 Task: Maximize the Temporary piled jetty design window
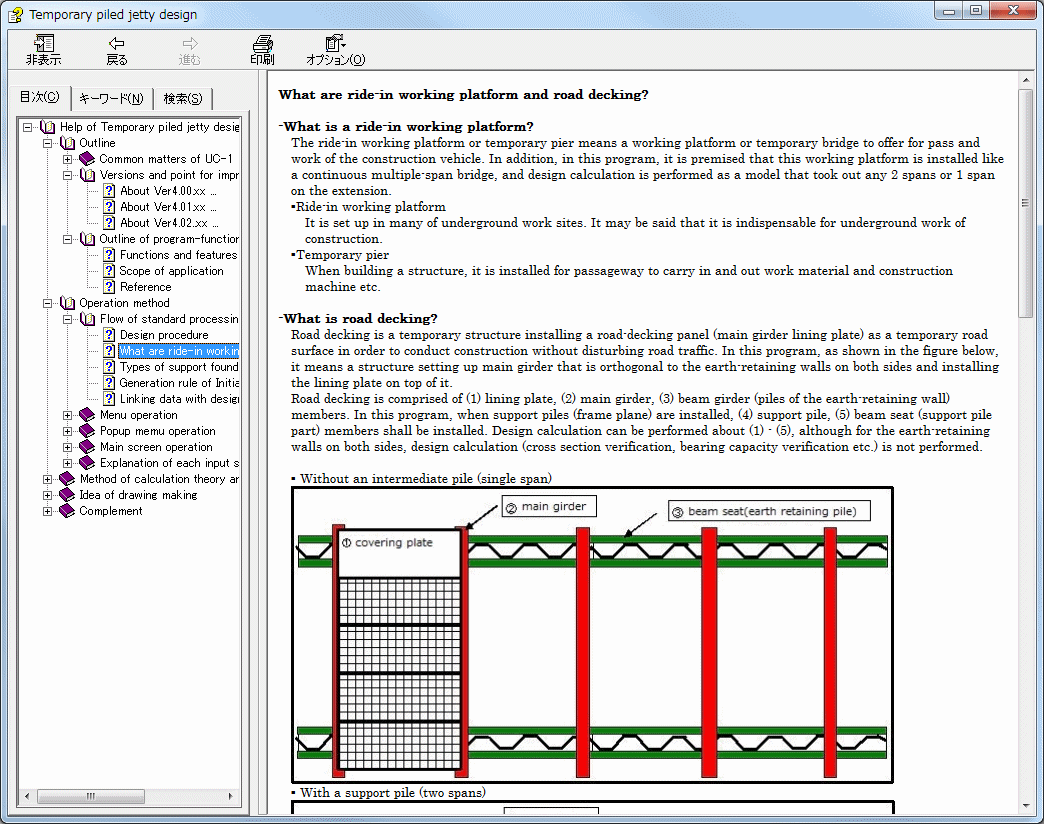tap(975, 10)
